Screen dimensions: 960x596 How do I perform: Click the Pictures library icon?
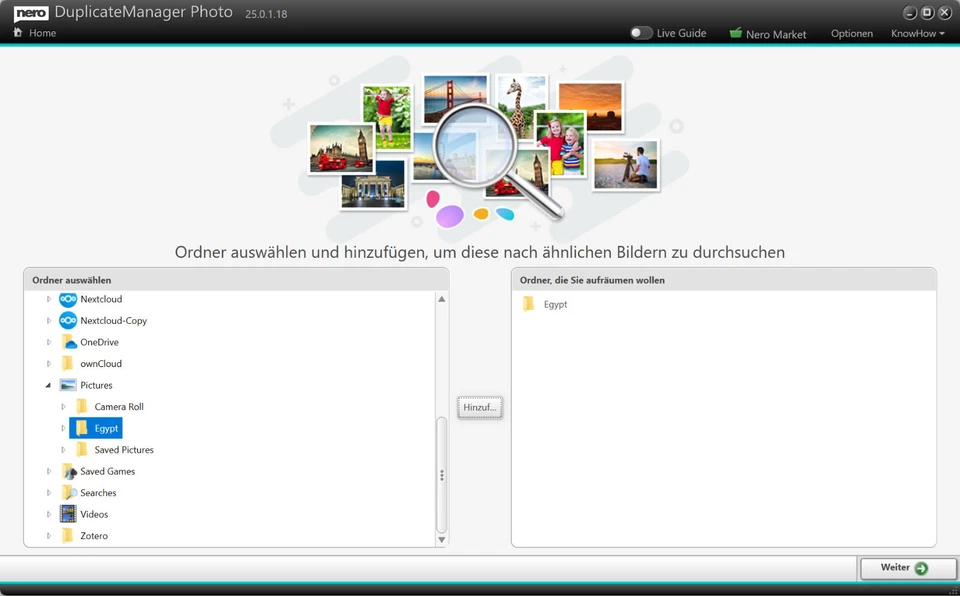[x=68, y=385]
